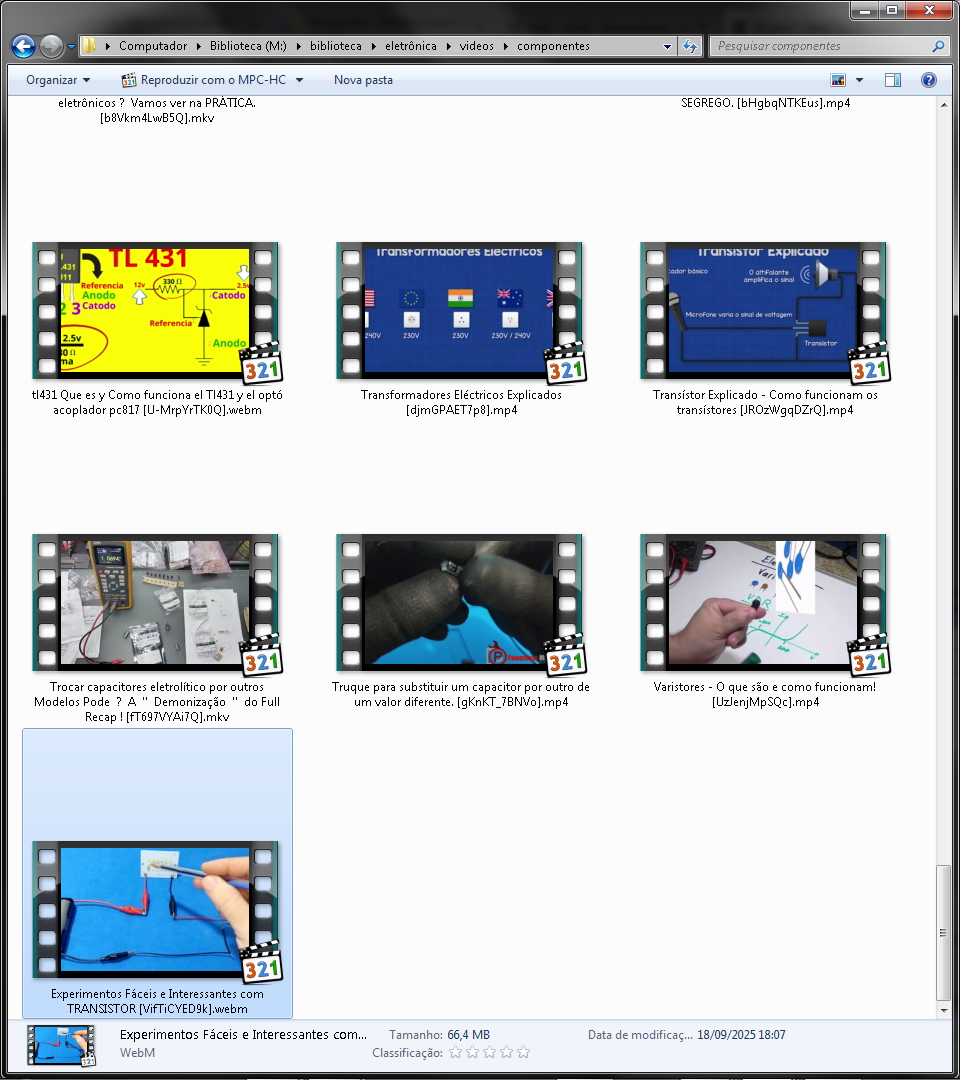The width and height of the screenshot is (960, 1080).
Task: Select Biblioteca (M:) breadcrumb
Action: 248,46
